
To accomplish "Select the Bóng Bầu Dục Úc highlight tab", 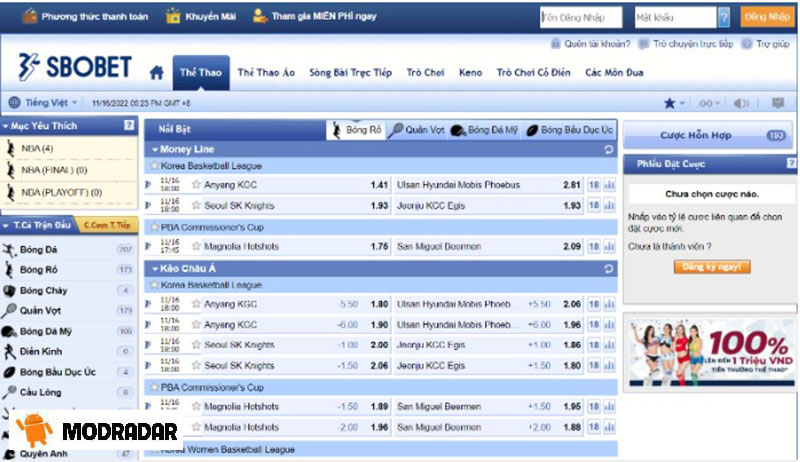I will pos(569,130).
